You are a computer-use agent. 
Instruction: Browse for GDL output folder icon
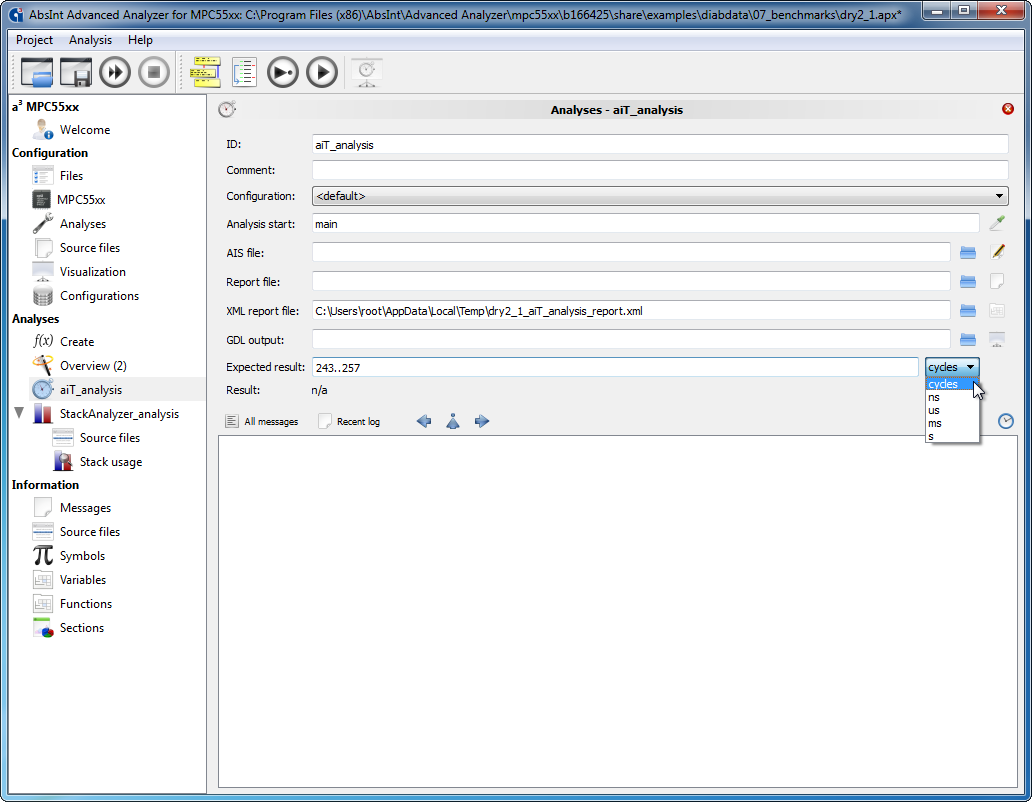(x=968, y=339)
